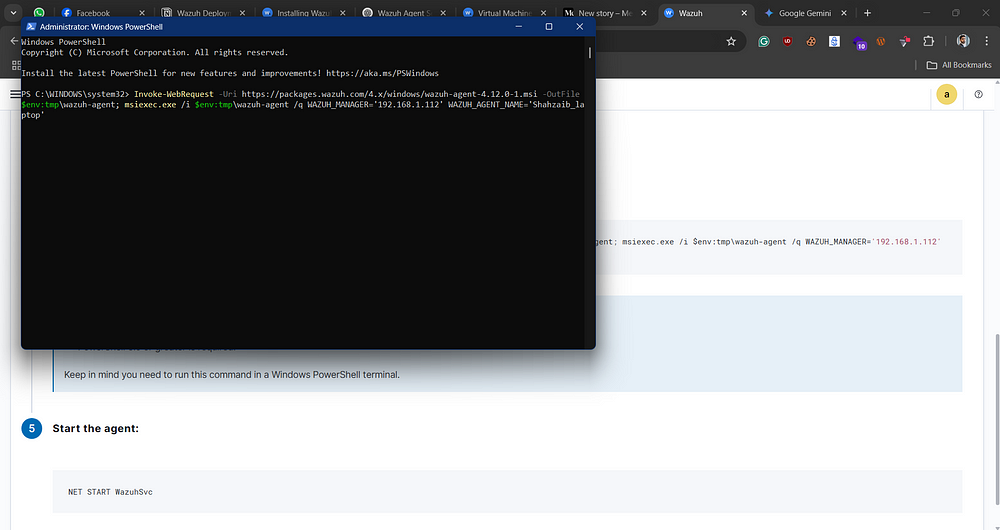This screenshot has height=530, width=1000.
Task: Restore down the Chrome window
Action: coord(955,13)
